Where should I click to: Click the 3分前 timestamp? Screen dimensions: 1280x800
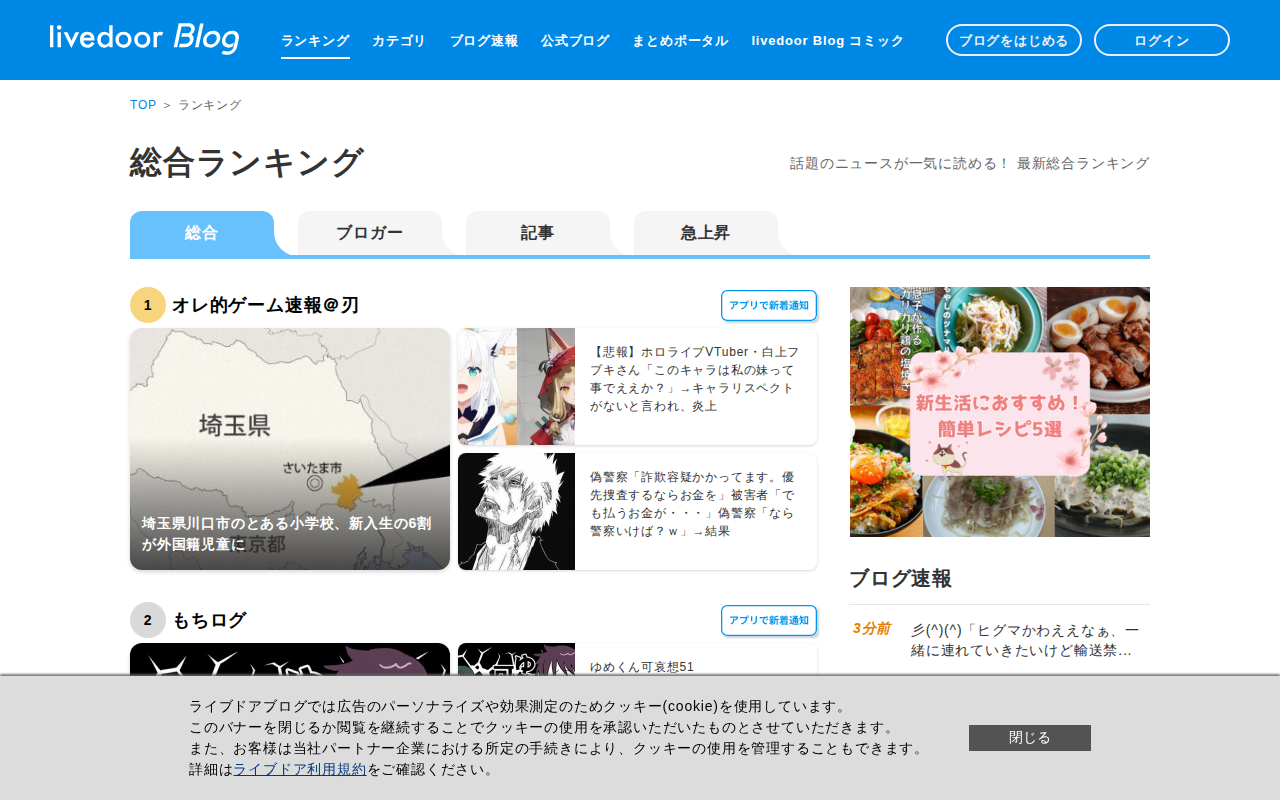click(x=871, y=629)
